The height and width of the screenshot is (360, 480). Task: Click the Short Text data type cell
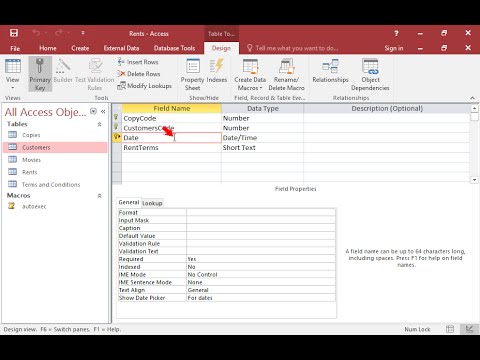point(262,148)
